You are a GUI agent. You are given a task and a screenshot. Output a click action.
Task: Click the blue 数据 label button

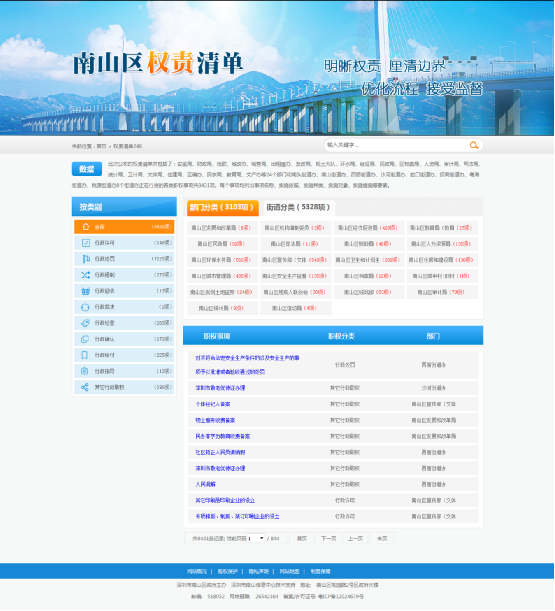87,169
